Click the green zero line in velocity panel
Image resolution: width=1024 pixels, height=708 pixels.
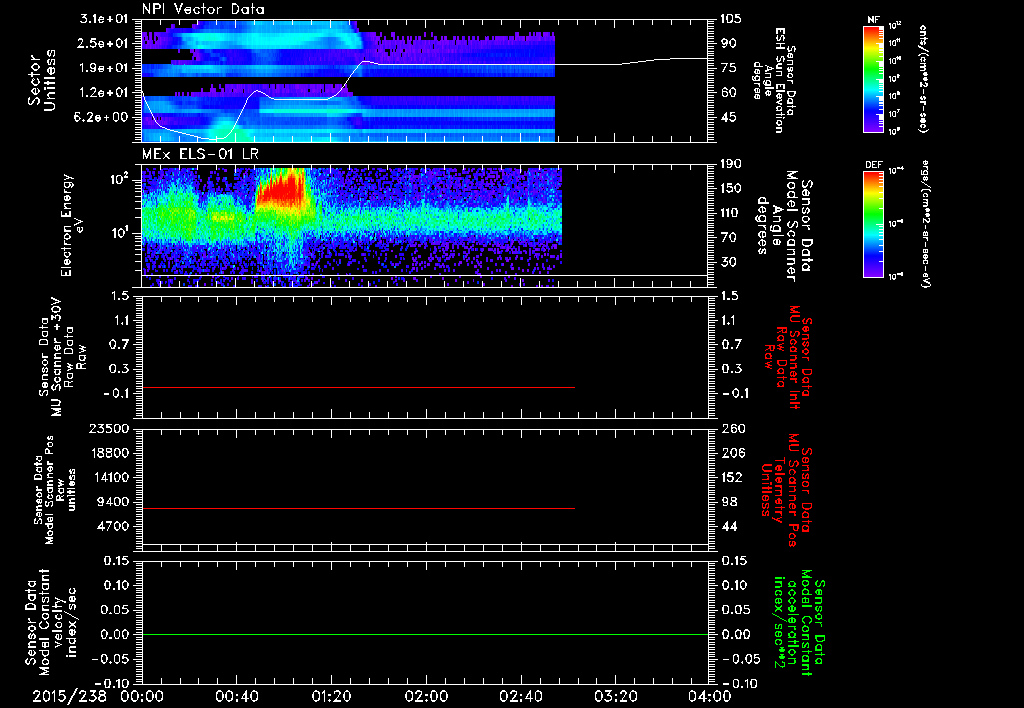point(425,634)
